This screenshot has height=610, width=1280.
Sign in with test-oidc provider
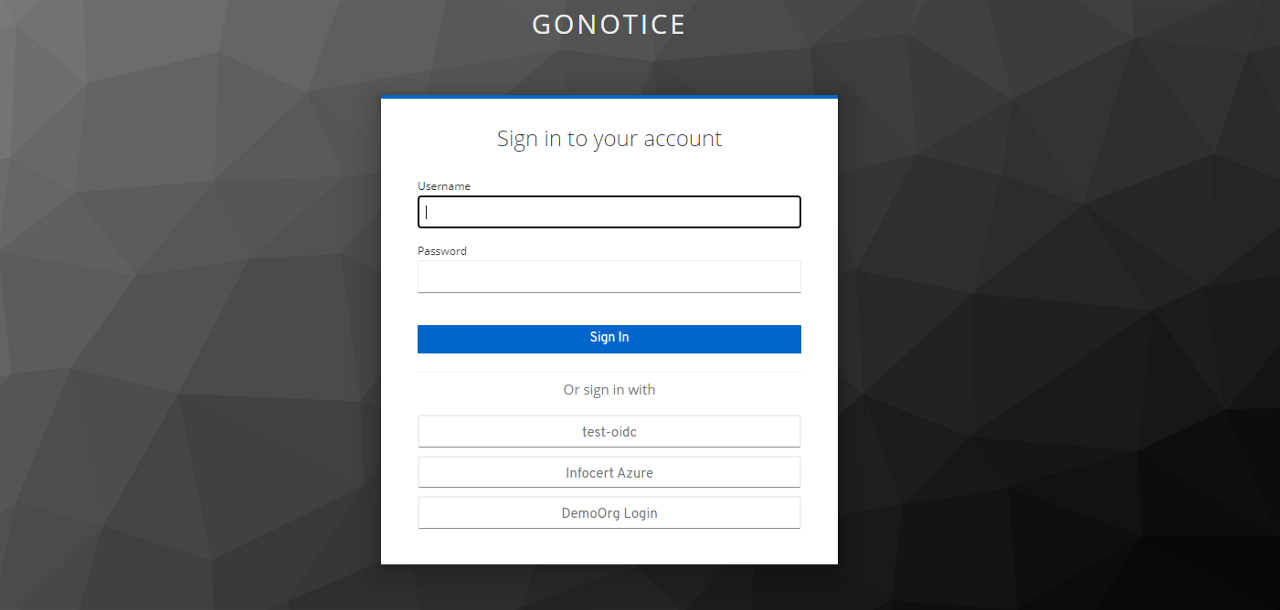tap(609, 432)
